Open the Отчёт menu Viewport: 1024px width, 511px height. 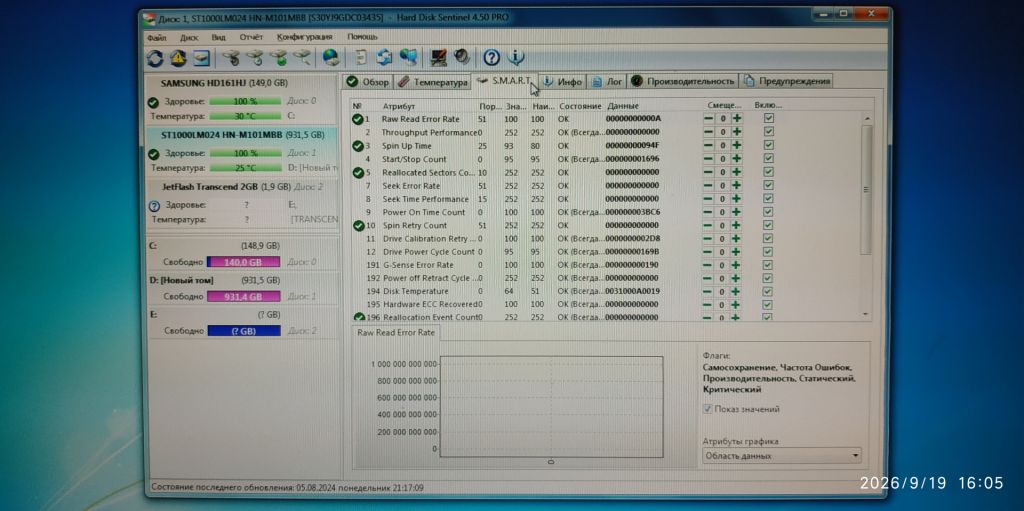[x=251, y=37]
